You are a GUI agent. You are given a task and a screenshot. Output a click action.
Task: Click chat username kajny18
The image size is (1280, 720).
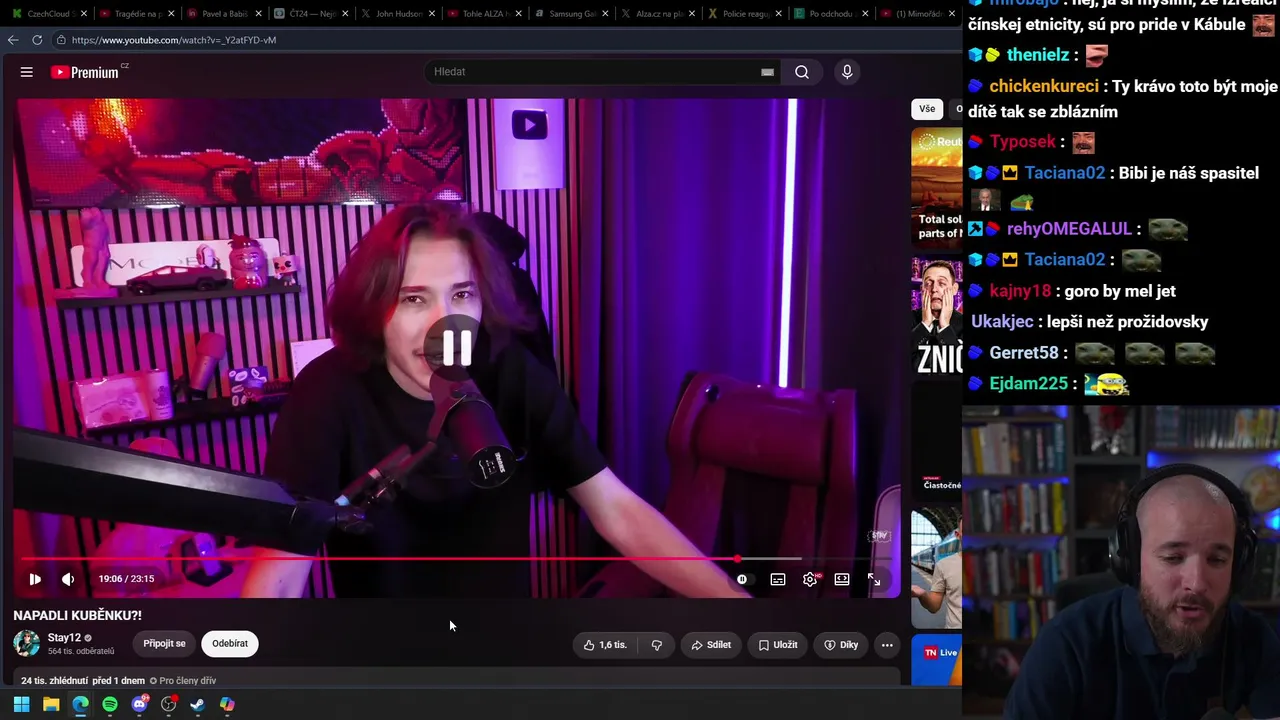pos(1020,291)
